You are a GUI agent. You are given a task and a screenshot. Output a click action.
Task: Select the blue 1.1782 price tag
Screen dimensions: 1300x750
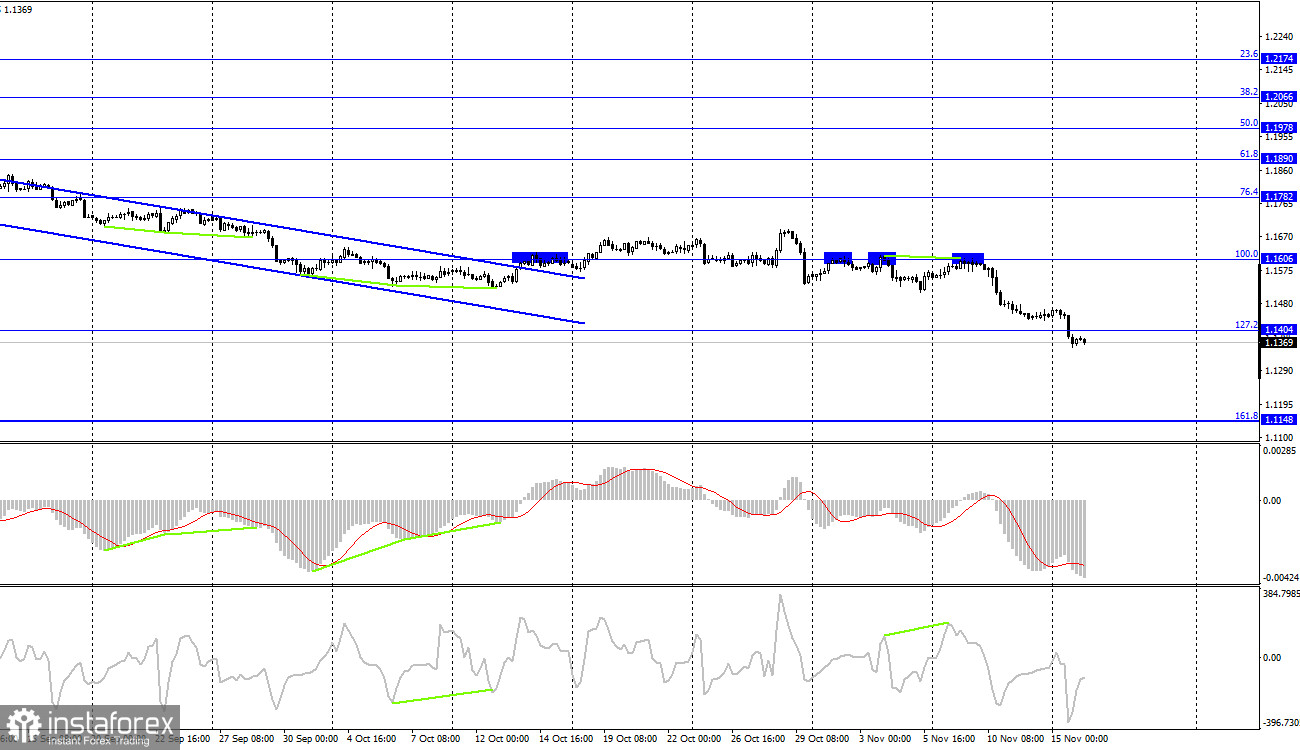[1280, 197]
